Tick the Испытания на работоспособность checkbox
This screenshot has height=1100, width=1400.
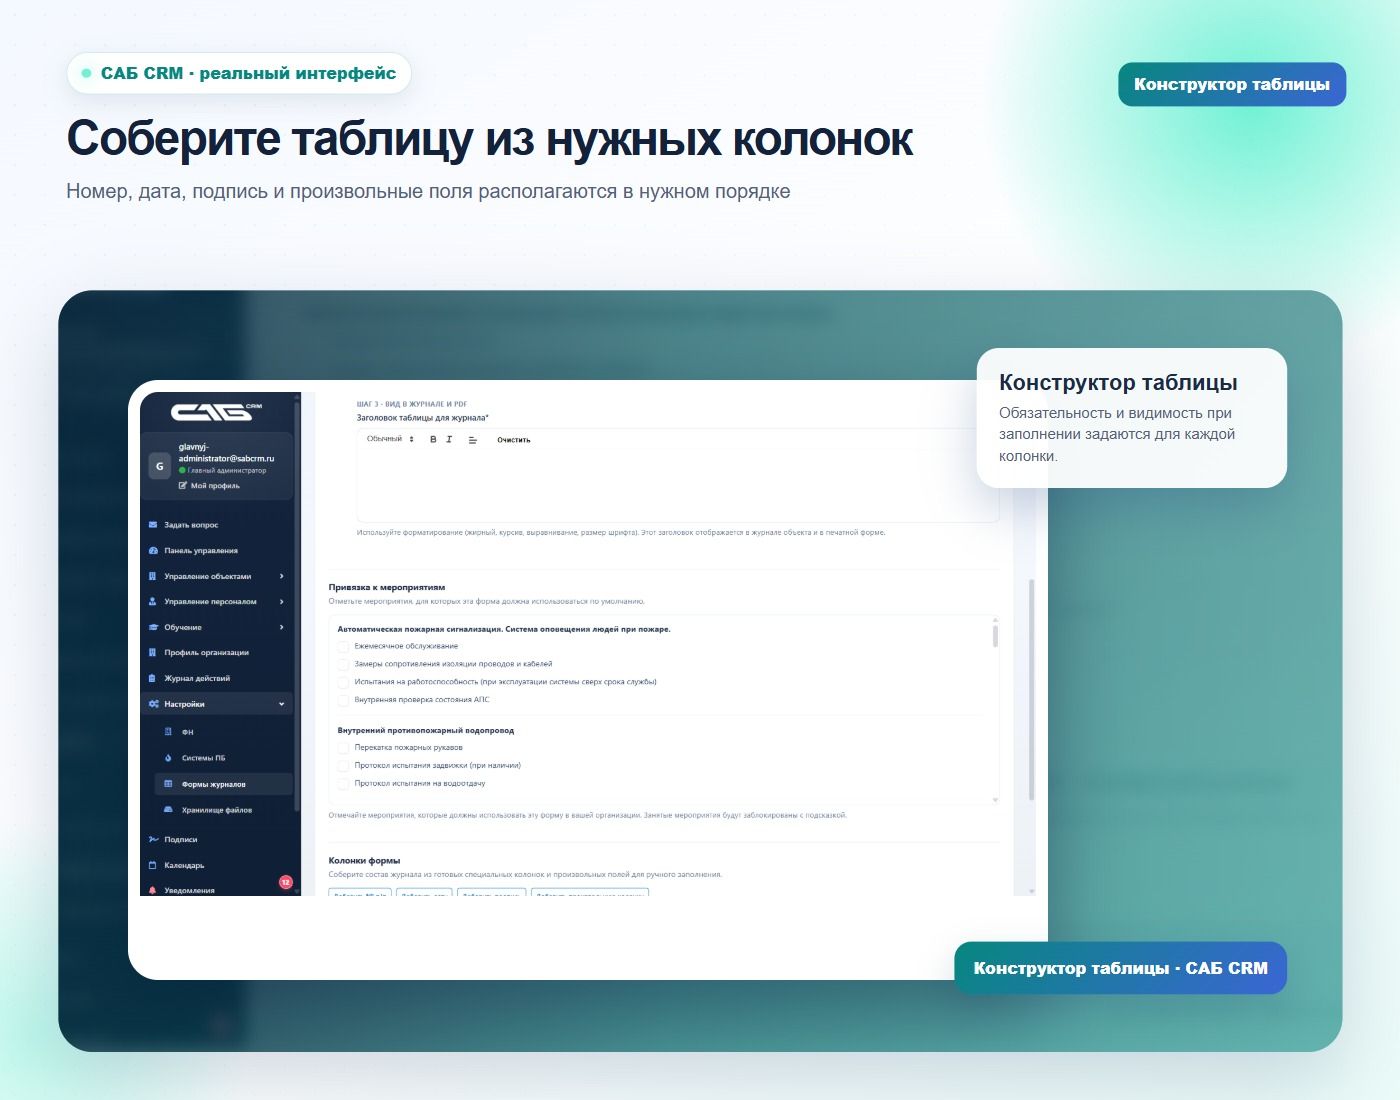pos(343,683)
